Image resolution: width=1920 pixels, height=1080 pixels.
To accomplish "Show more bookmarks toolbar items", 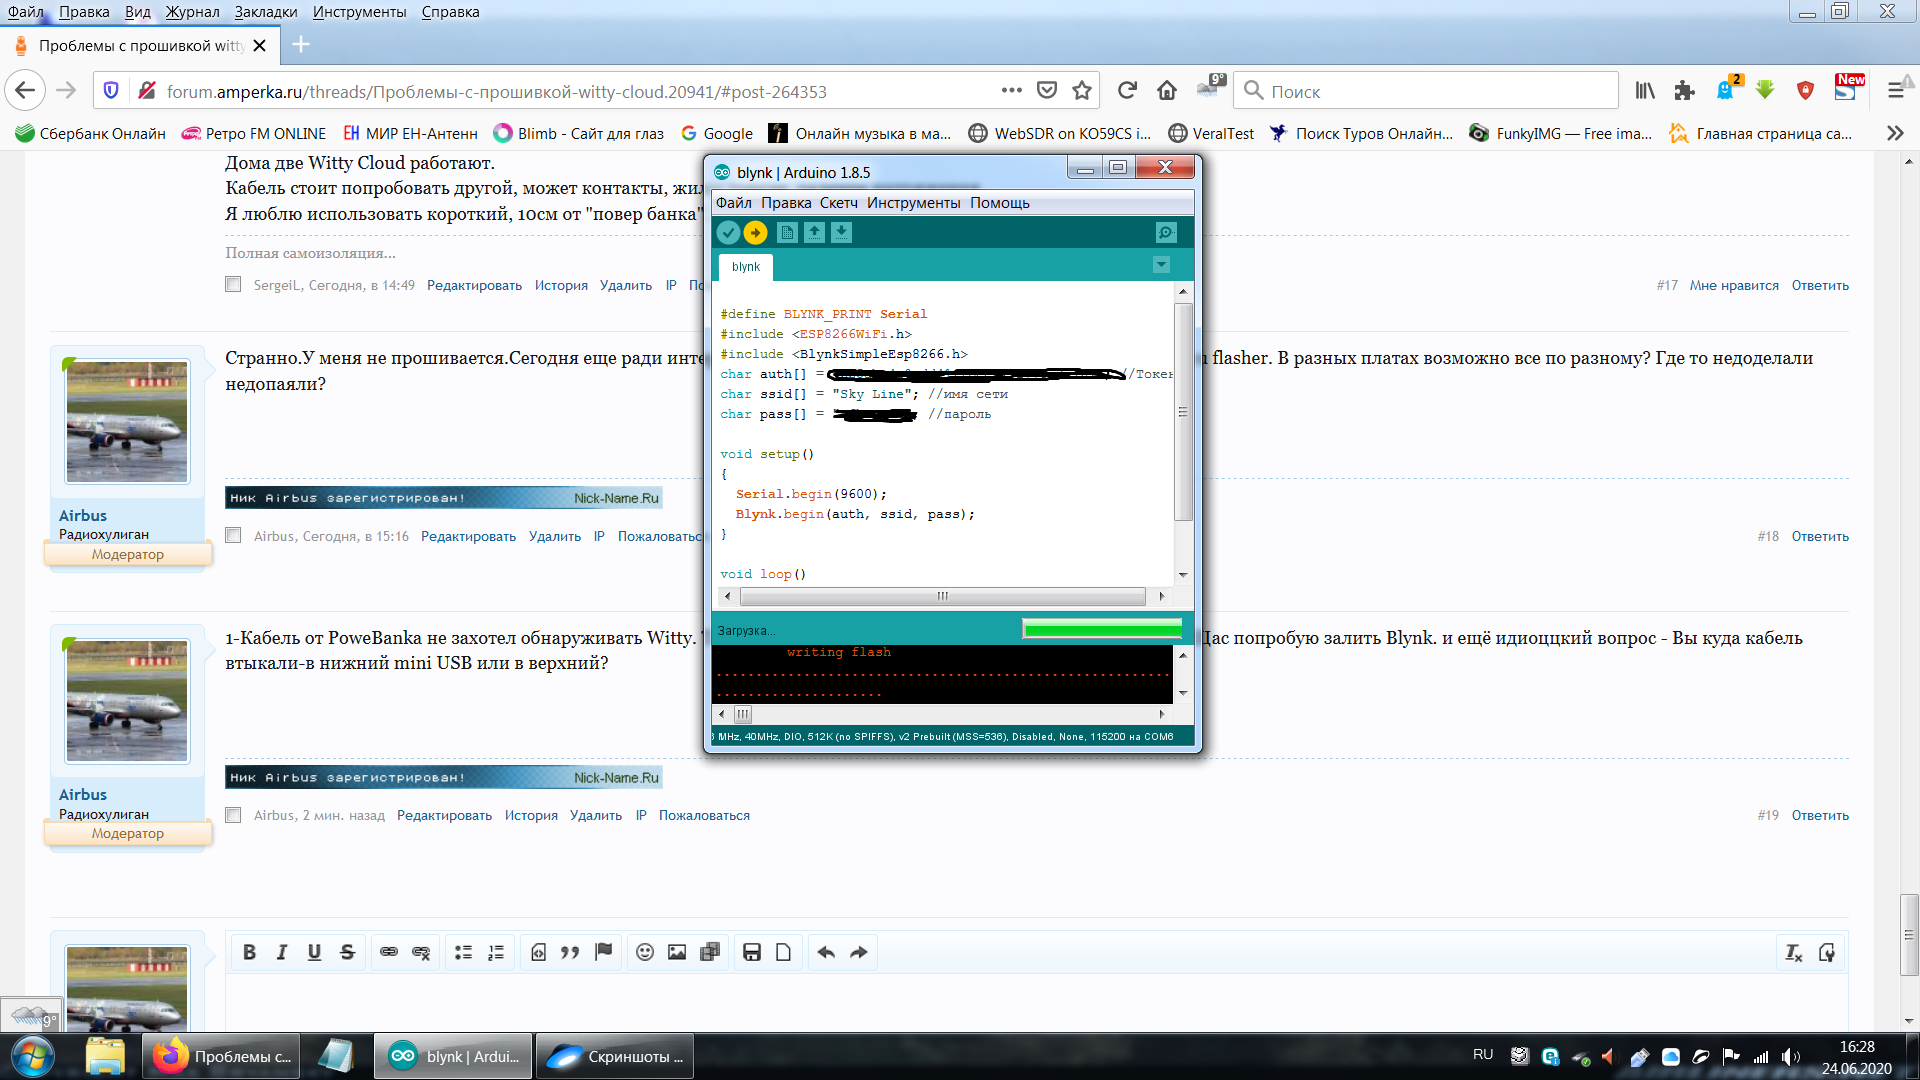I will point(1895,133).
